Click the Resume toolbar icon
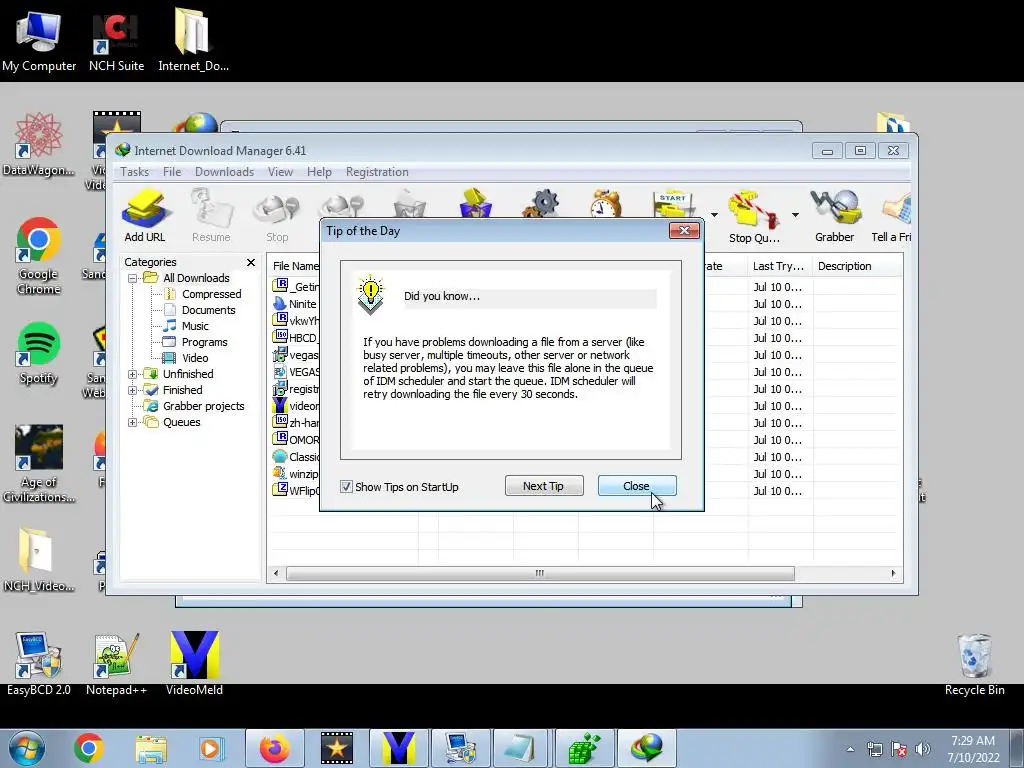The width and height of the screenshot is (1024, 768). pyautogui.click(x=211, y=216)
